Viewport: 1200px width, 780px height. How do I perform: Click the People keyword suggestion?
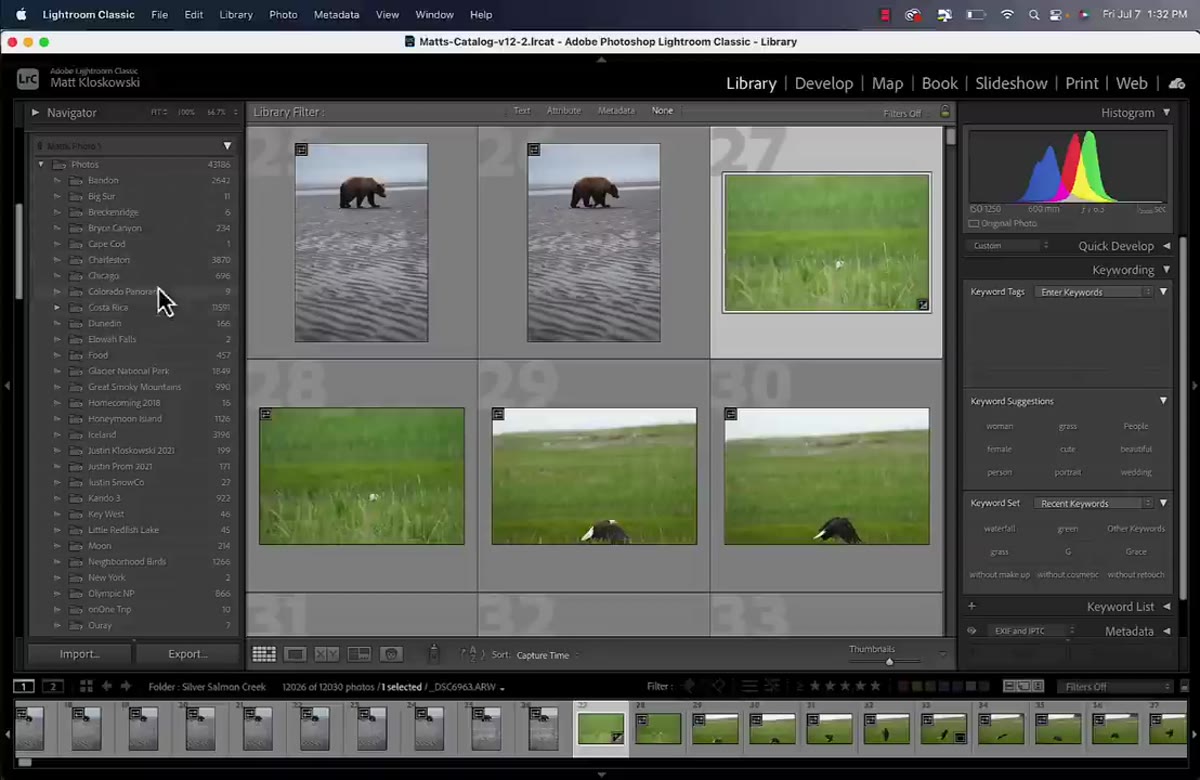tap(1135, 427)
